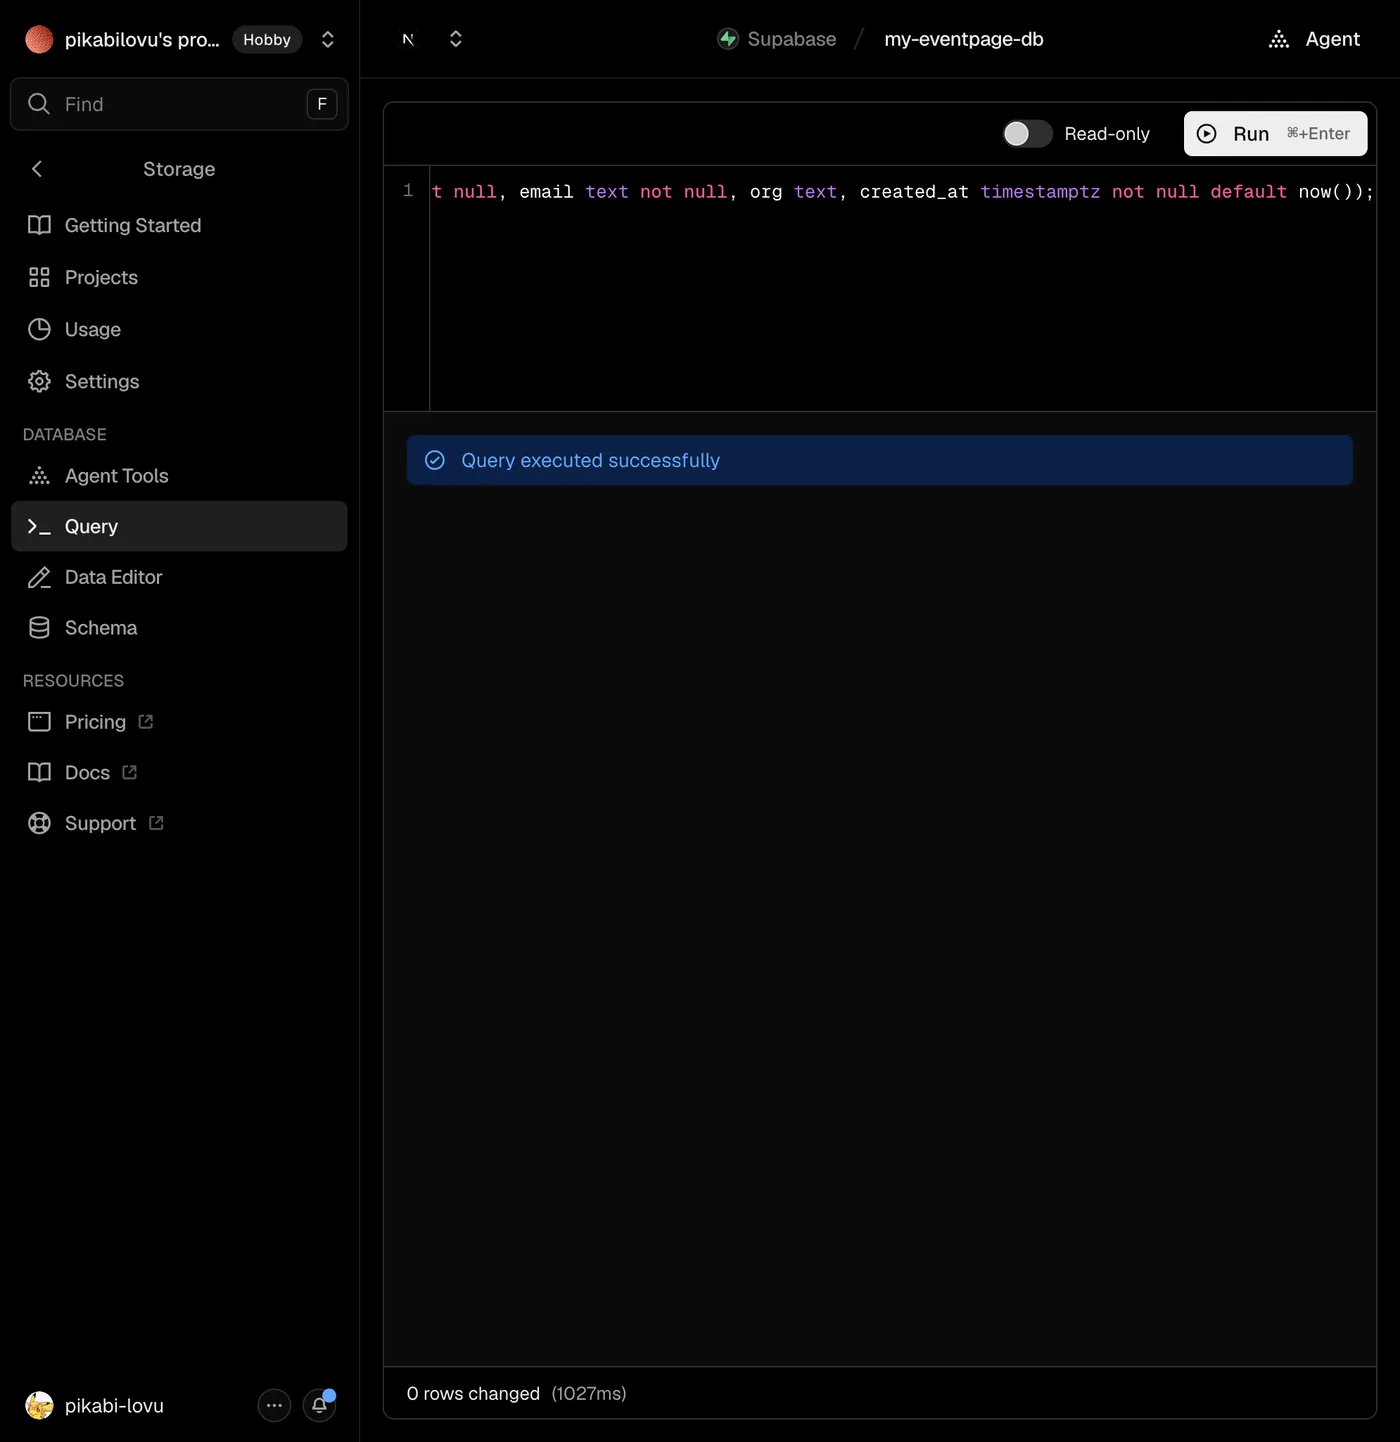Select the Query terminal icon

pos(39,527)
